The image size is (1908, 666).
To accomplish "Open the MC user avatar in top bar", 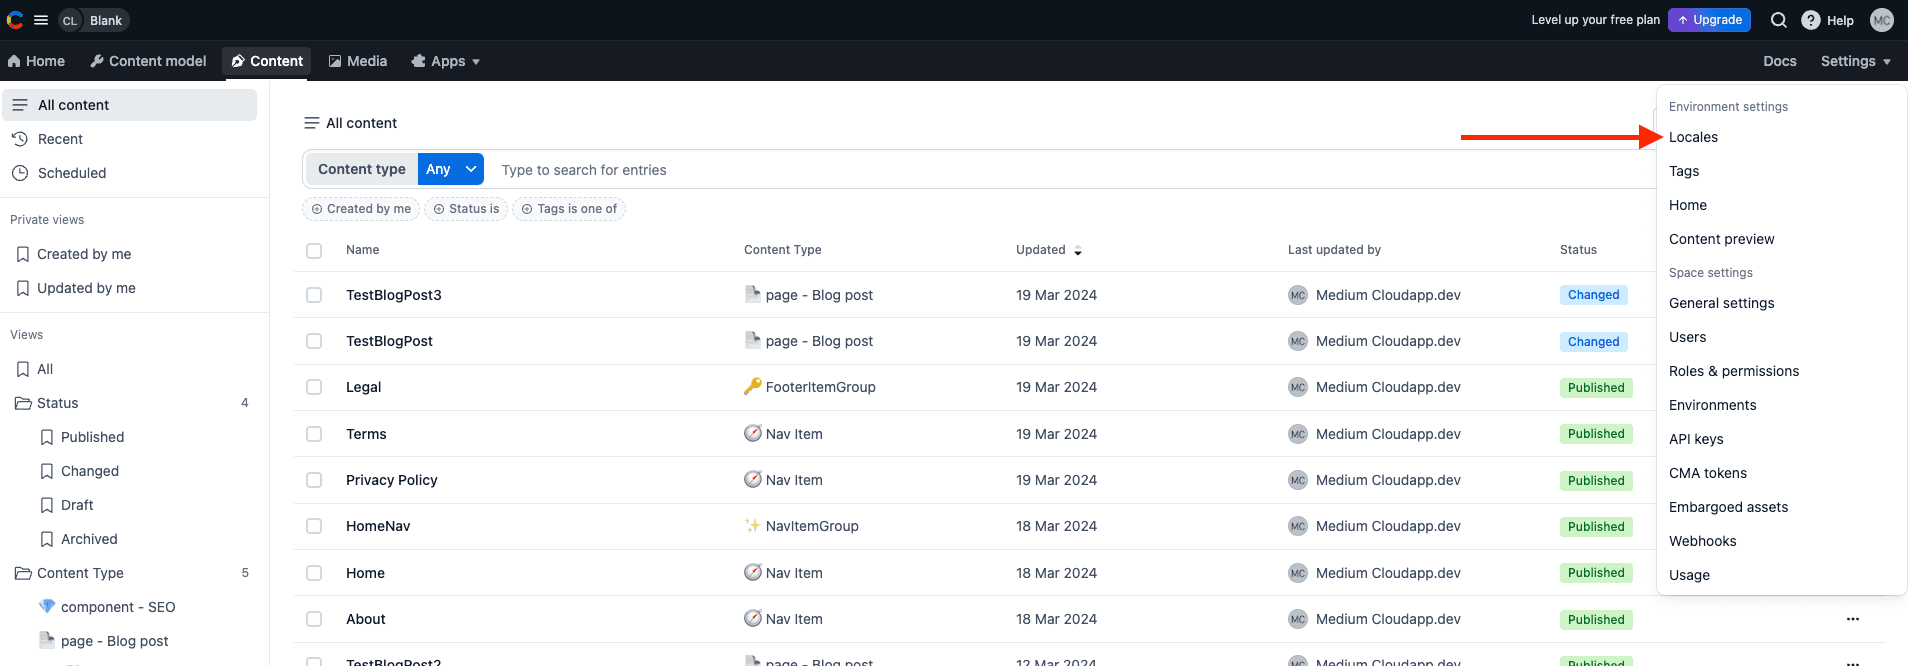I will pyautogui.click(x=1881, y=20).
